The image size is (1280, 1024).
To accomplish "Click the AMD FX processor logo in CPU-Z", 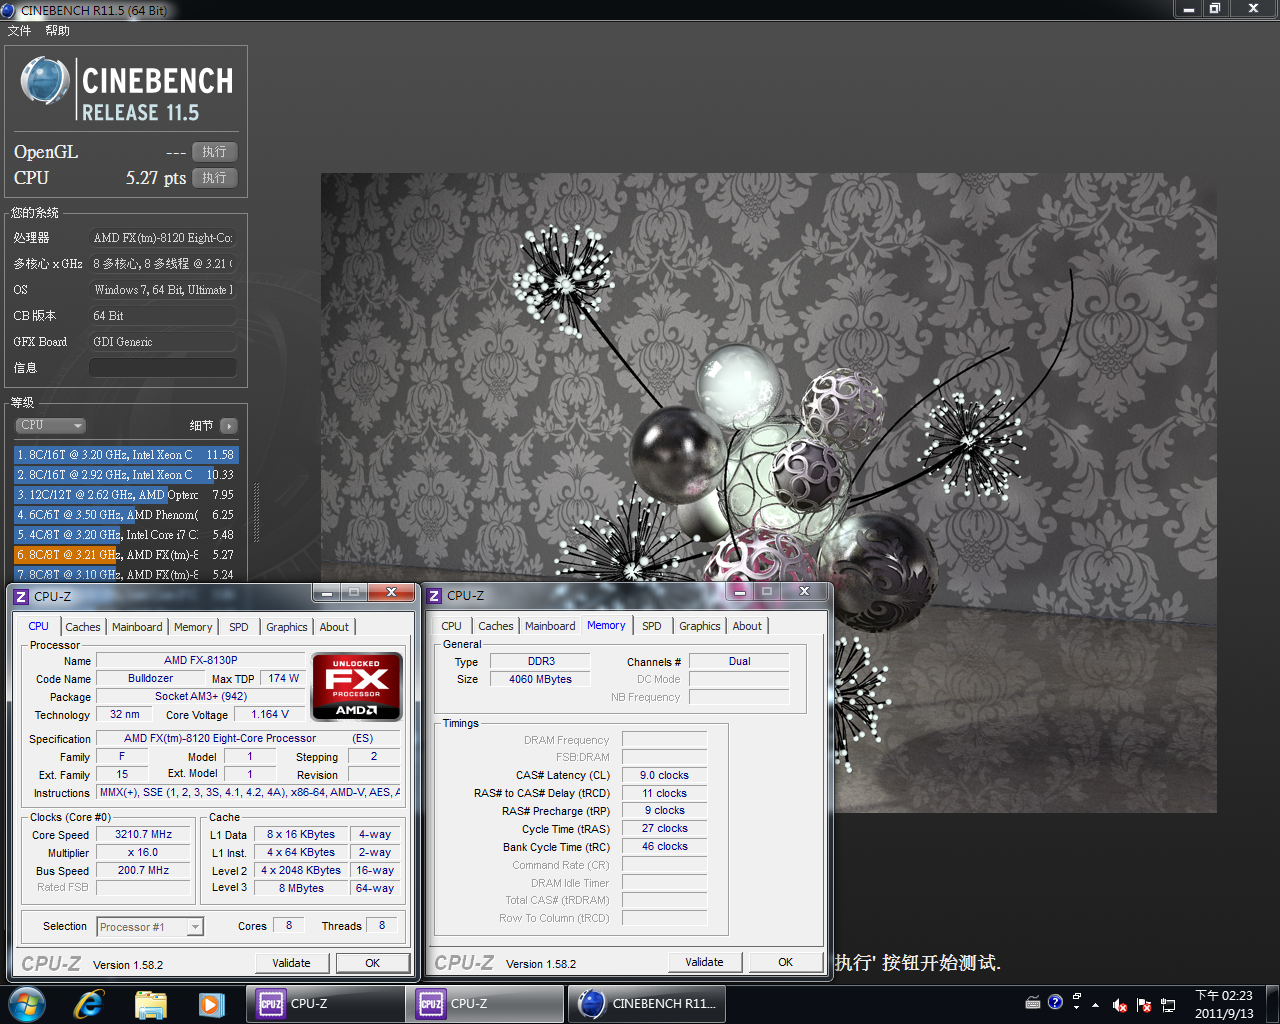I will [x=357, y=686].
